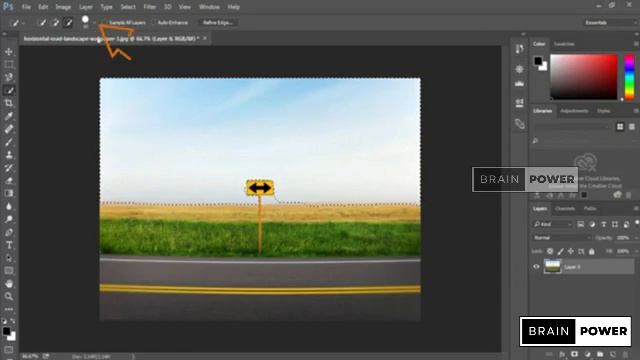This screenshot has width=640, height=360.
Task: Click the Refine Edge button
Action: [x=217, y=23]
